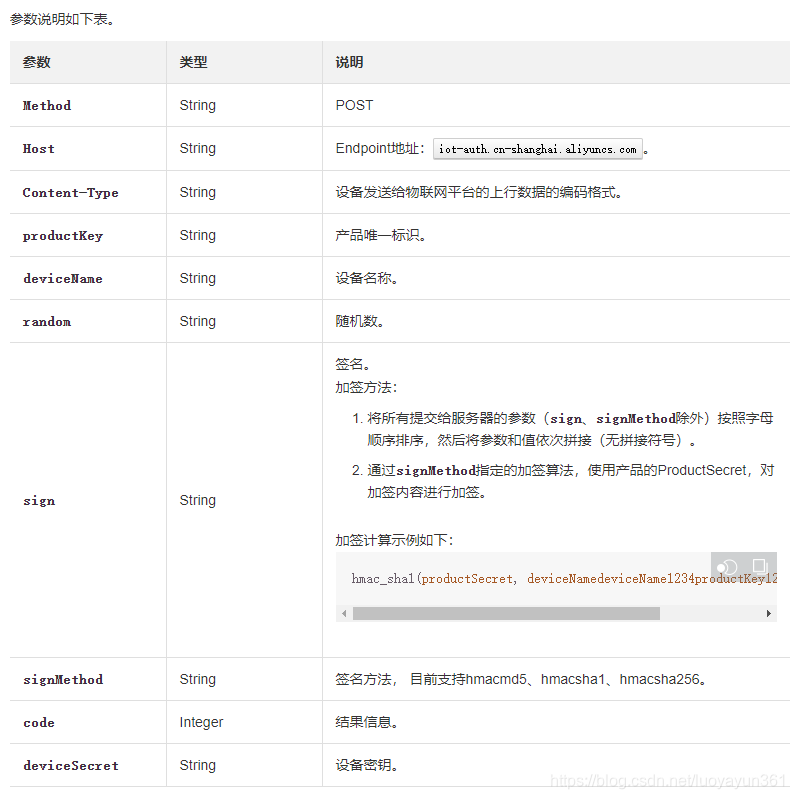
Task: Click the Endpoint地址 label
Action: click(380, 149)
